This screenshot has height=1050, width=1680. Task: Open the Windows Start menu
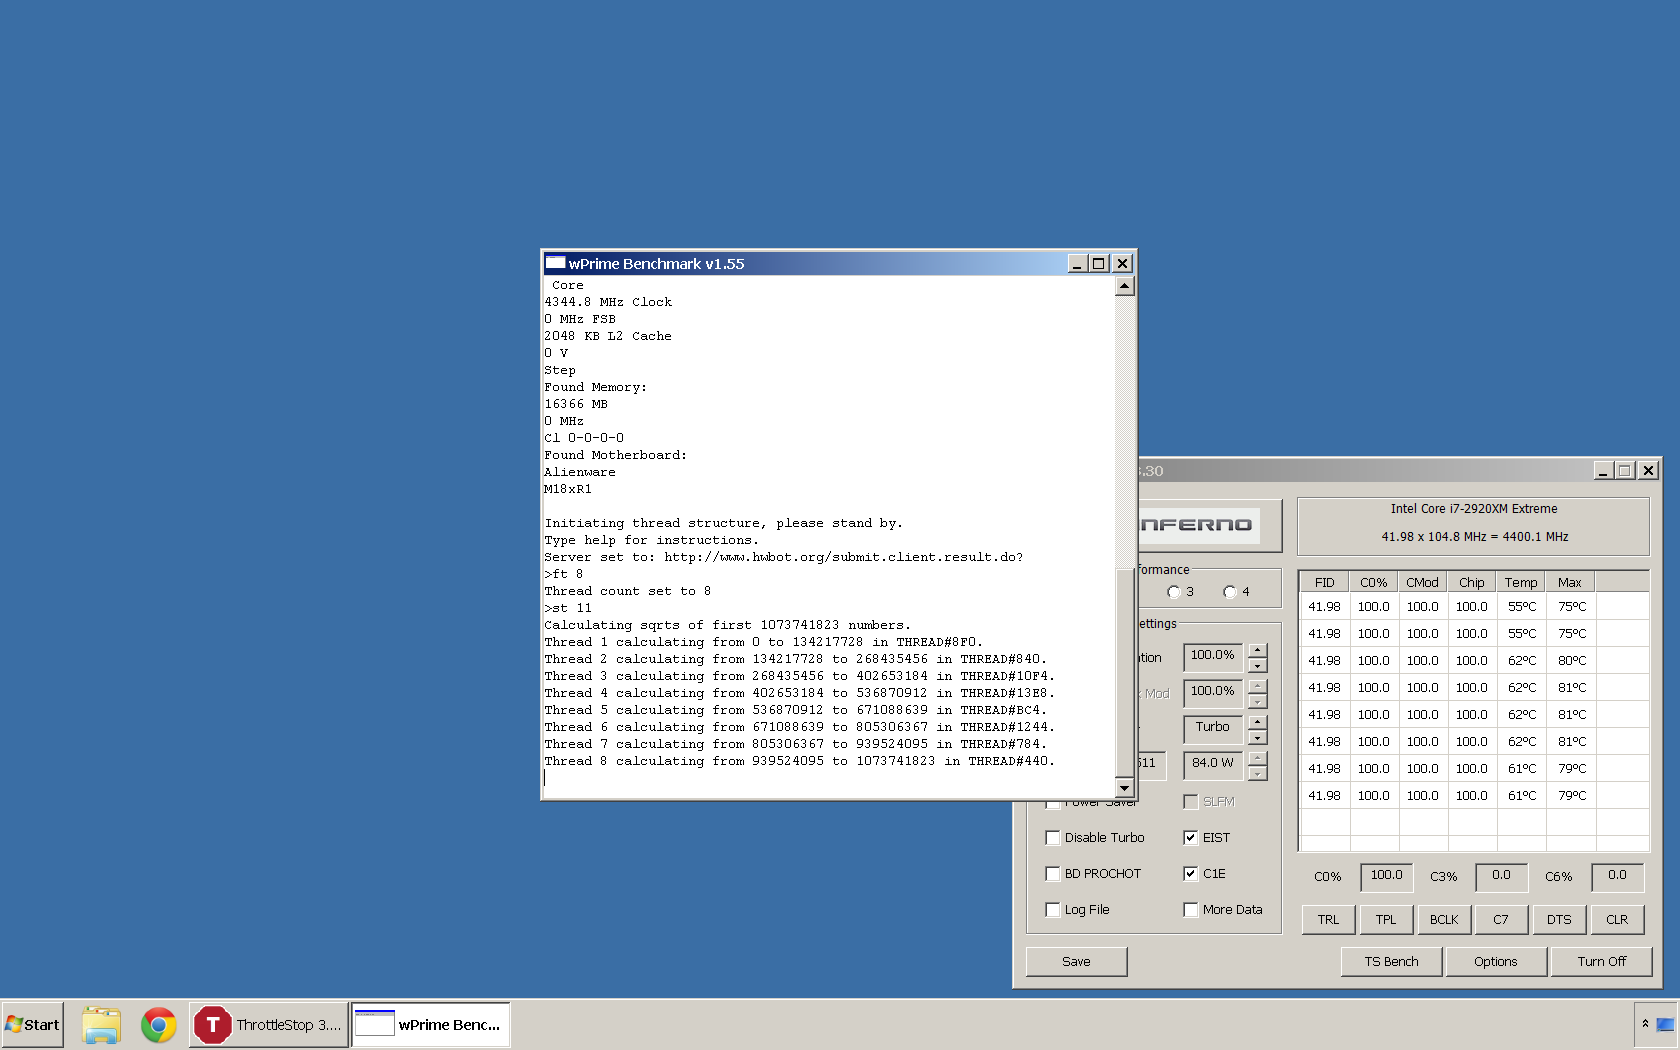pos(33,1025)
